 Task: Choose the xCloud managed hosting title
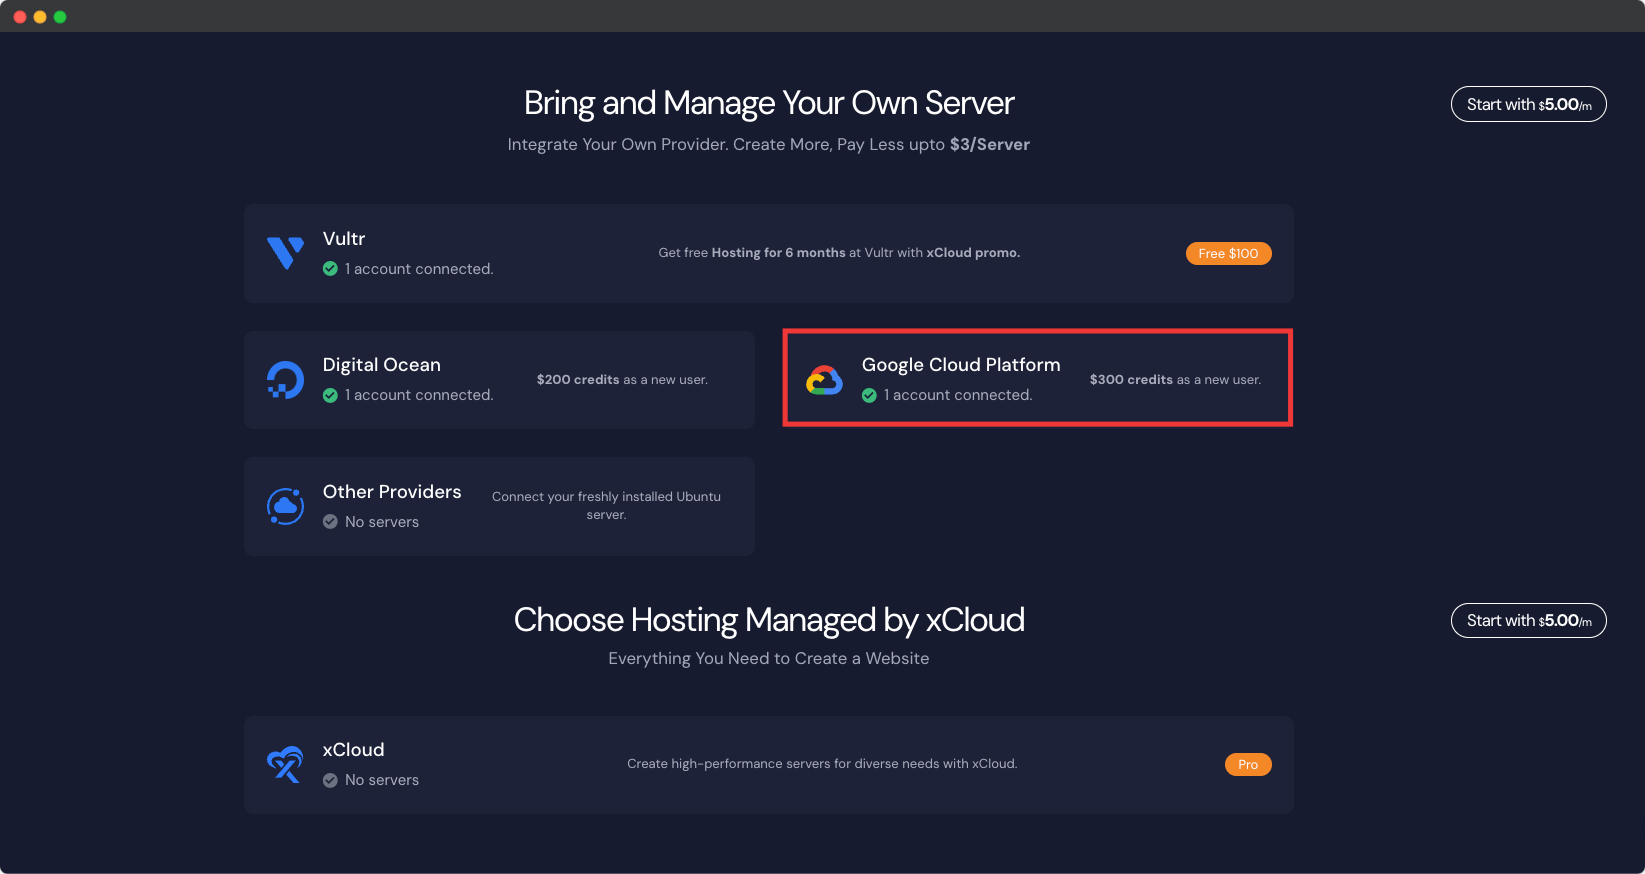pyautogui.click(x=353, y=750)
